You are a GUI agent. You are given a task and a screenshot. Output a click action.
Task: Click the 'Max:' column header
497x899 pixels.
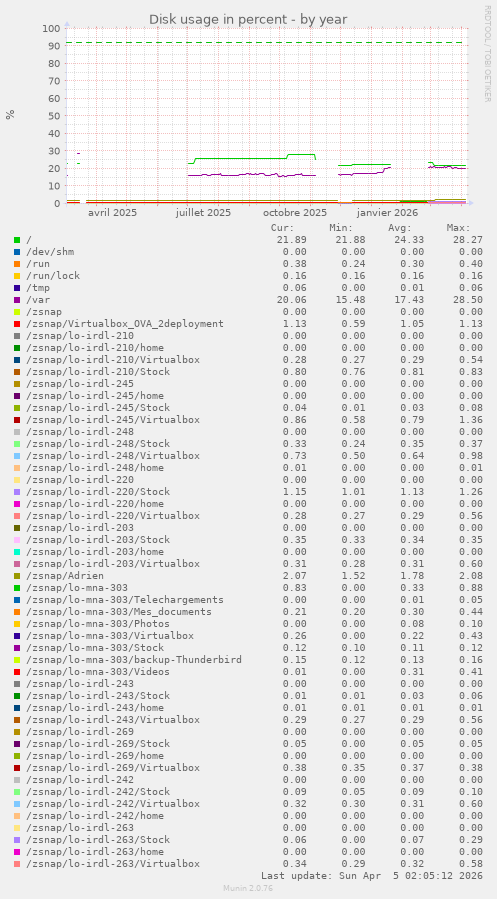pos(459,228)
